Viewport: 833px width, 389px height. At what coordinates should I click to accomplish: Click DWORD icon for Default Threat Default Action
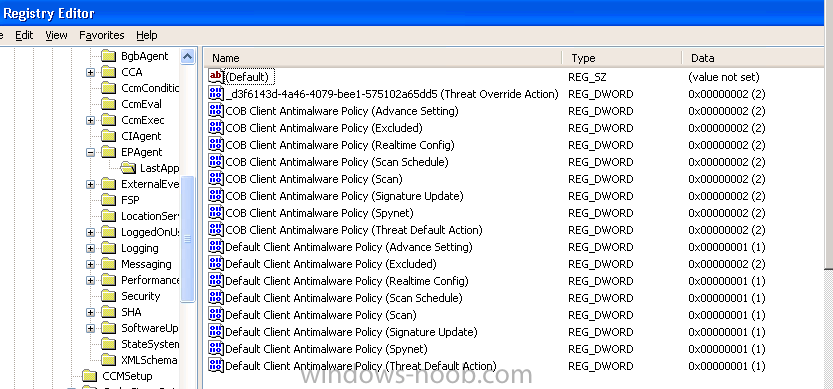pyautogui.click(x=216, y=366)
